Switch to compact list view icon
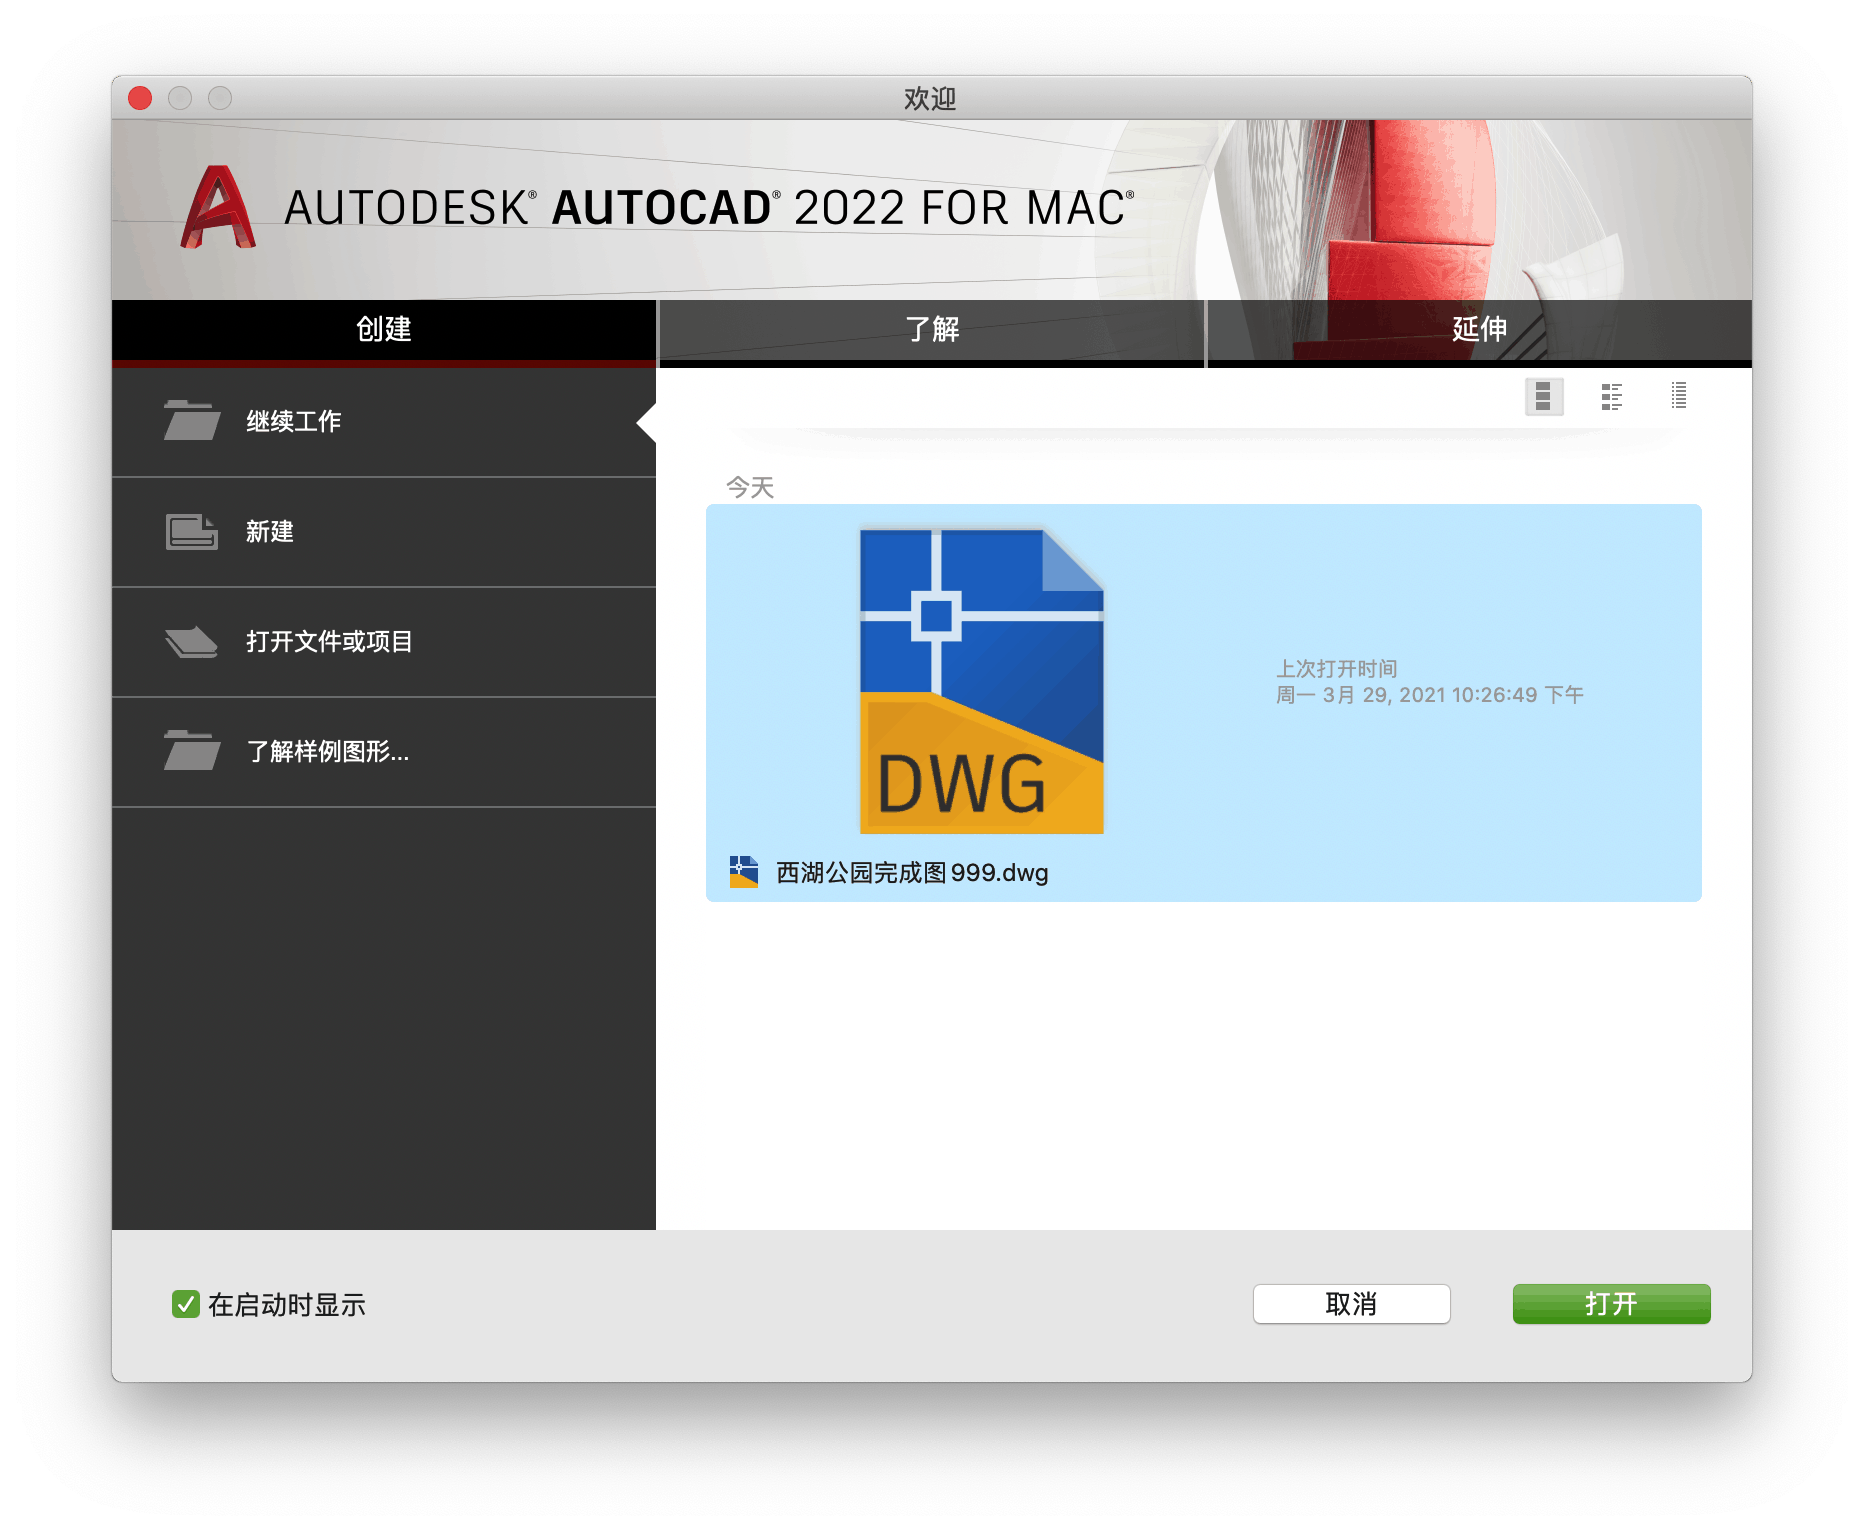The width and height of the screenshot is (1864, 1530). 1679,396
